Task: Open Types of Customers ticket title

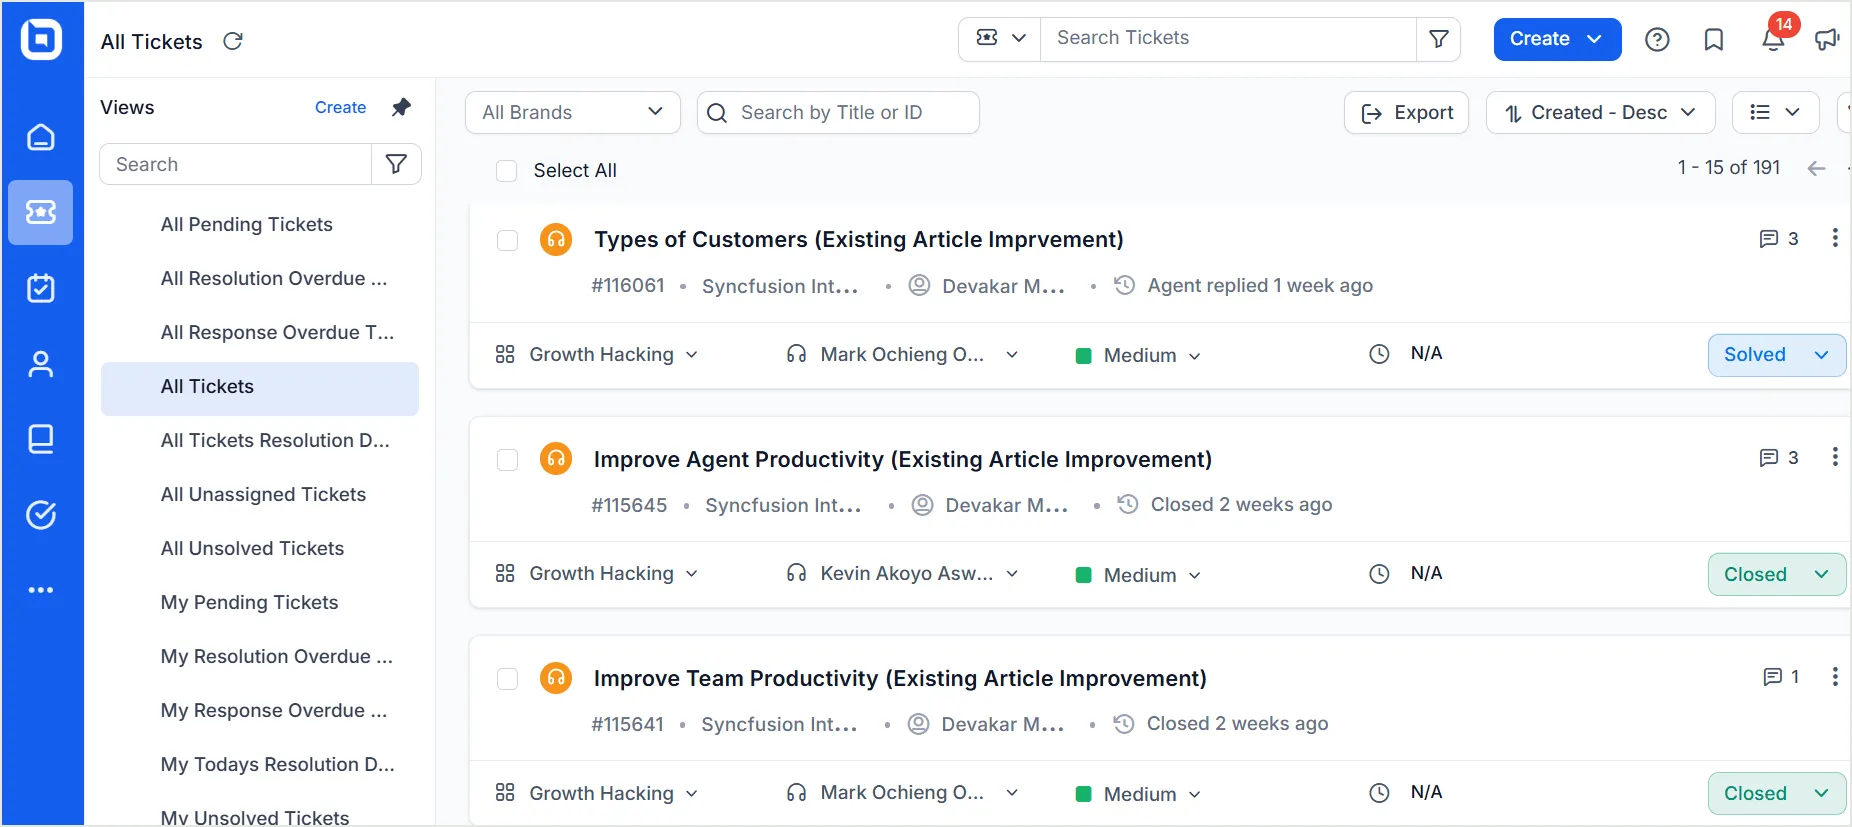Action: 859,239
